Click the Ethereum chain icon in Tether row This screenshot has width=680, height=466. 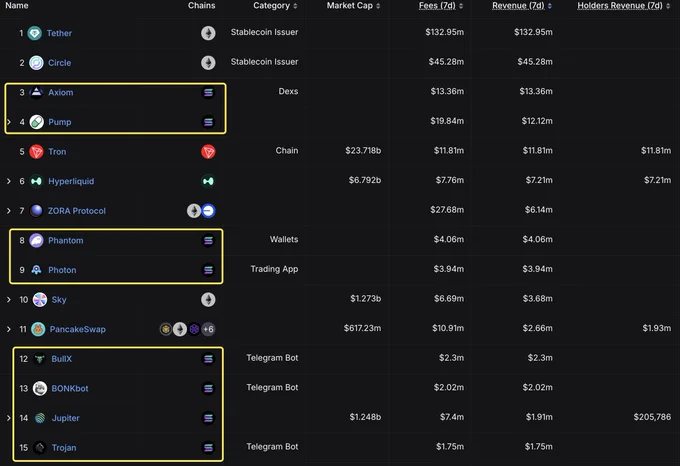208,33
